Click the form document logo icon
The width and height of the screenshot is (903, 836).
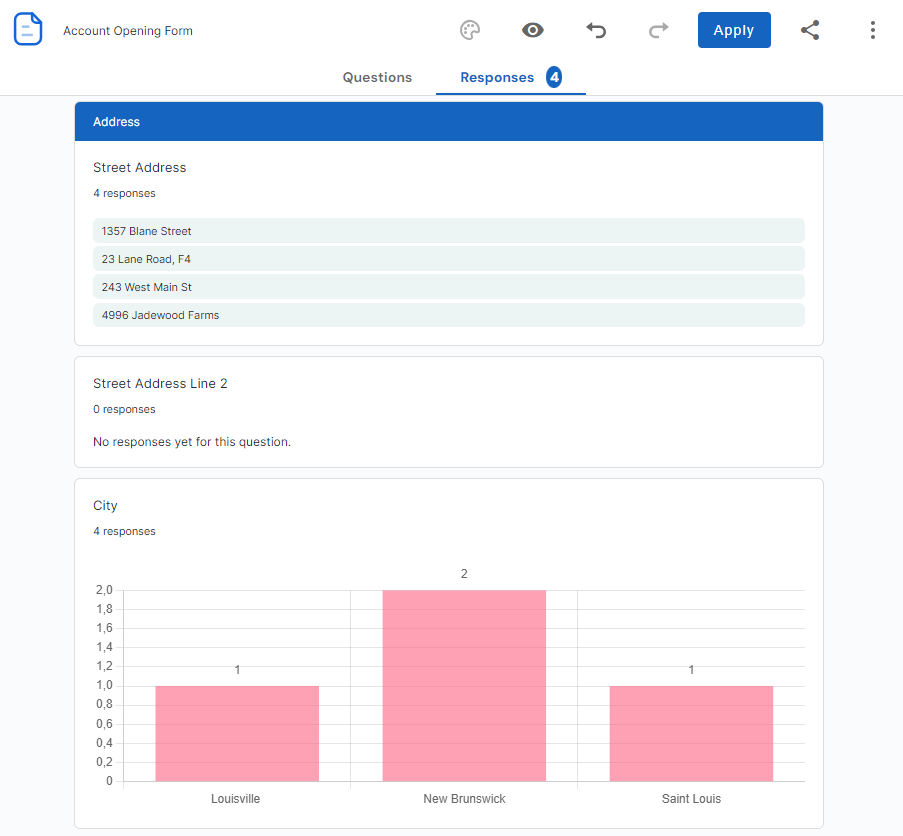point(28,30)
